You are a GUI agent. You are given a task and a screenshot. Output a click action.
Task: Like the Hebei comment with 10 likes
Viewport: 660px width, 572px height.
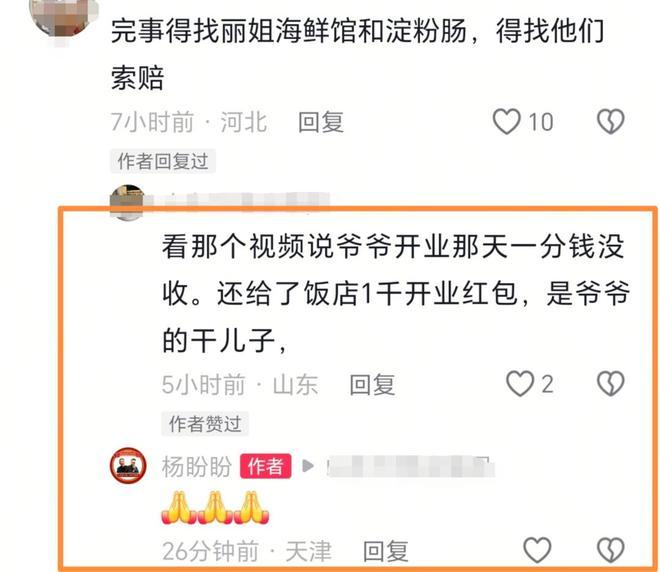507,122
